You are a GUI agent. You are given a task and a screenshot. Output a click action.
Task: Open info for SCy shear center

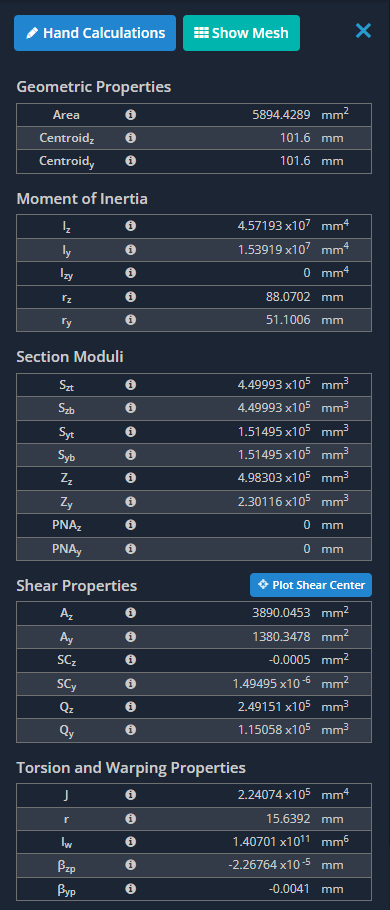click(x=131, y=684)
